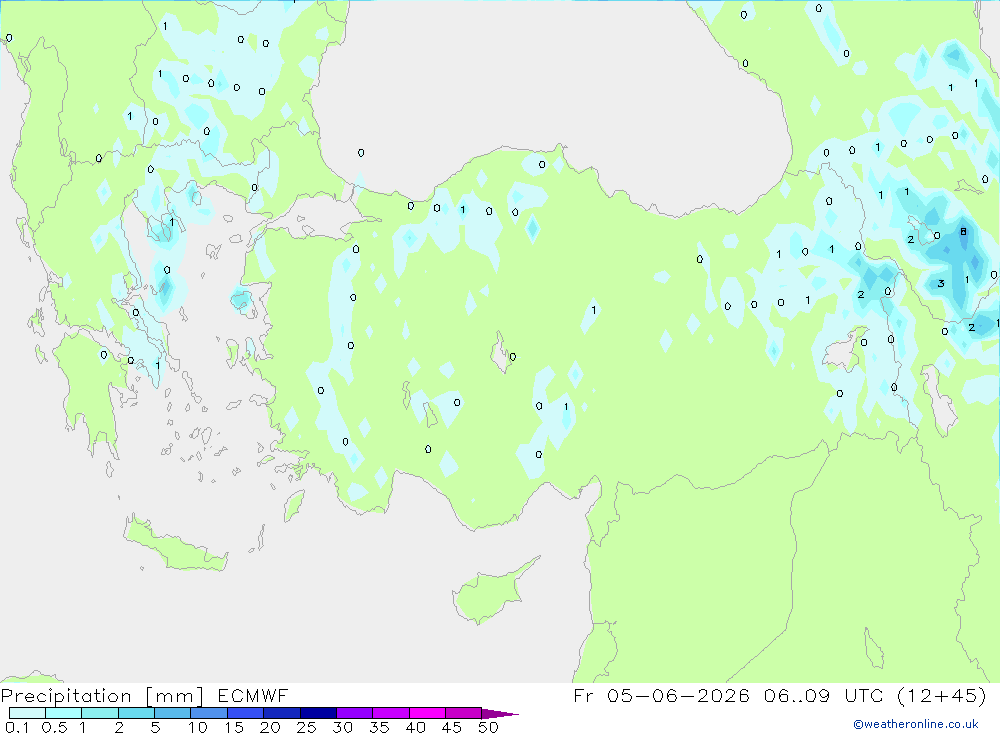The image size is (1000, 733).
Task: Click the above-50 arrow tip of the legend
Action: tap(500, 713)
